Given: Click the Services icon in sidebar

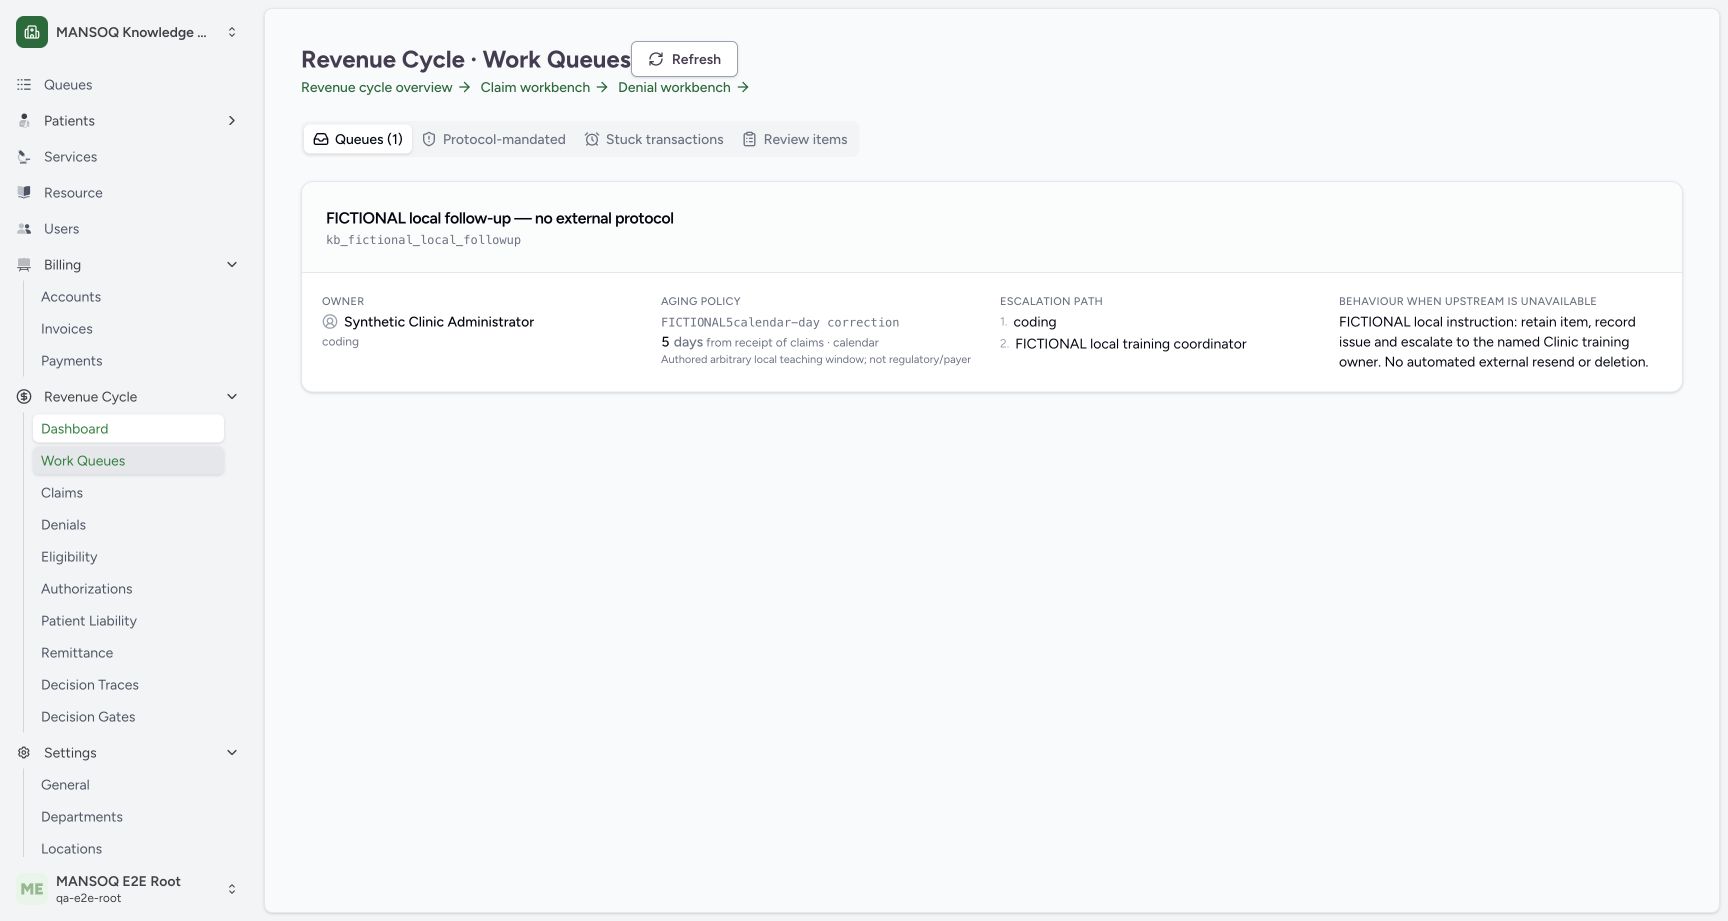Looking at the screenshot, I should click(24, 157).
